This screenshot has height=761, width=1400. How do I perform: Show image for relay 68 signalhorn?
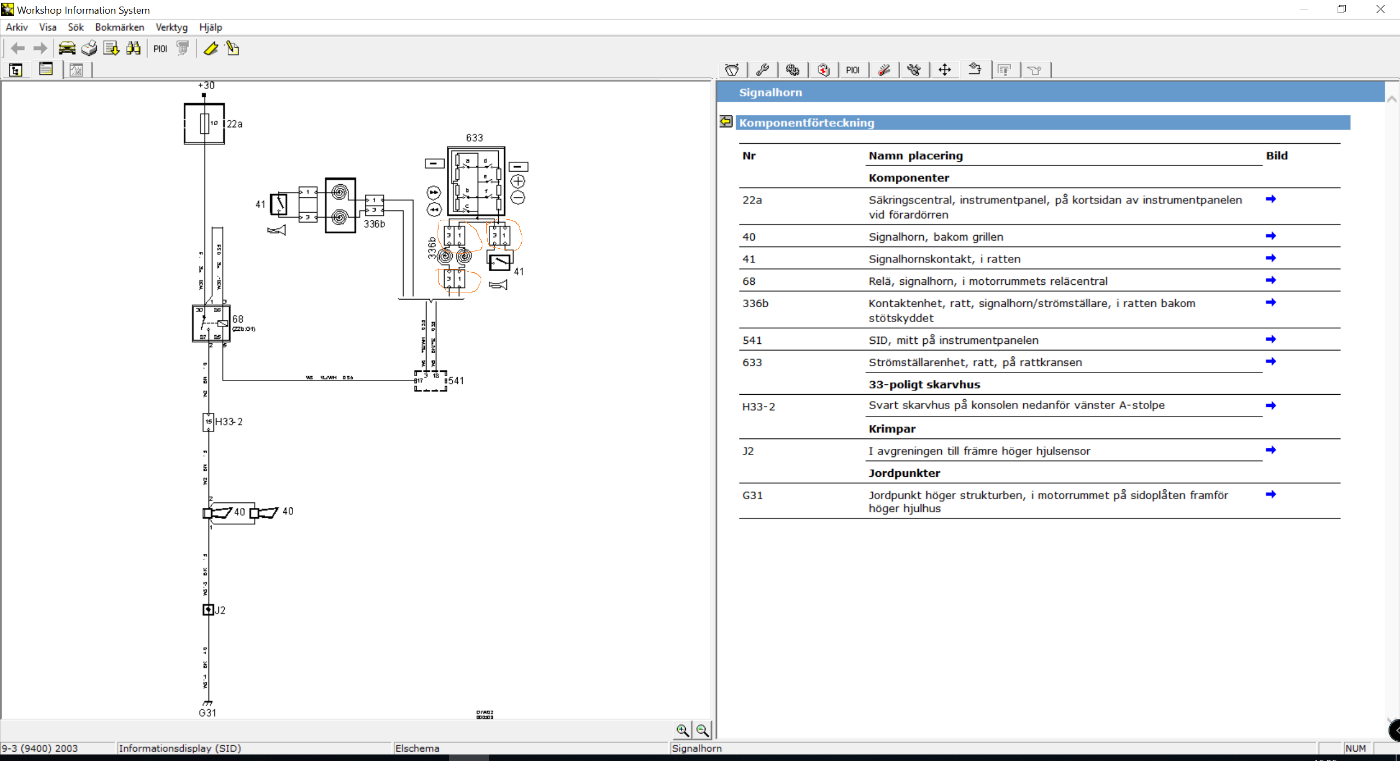tap(1271, 280)
